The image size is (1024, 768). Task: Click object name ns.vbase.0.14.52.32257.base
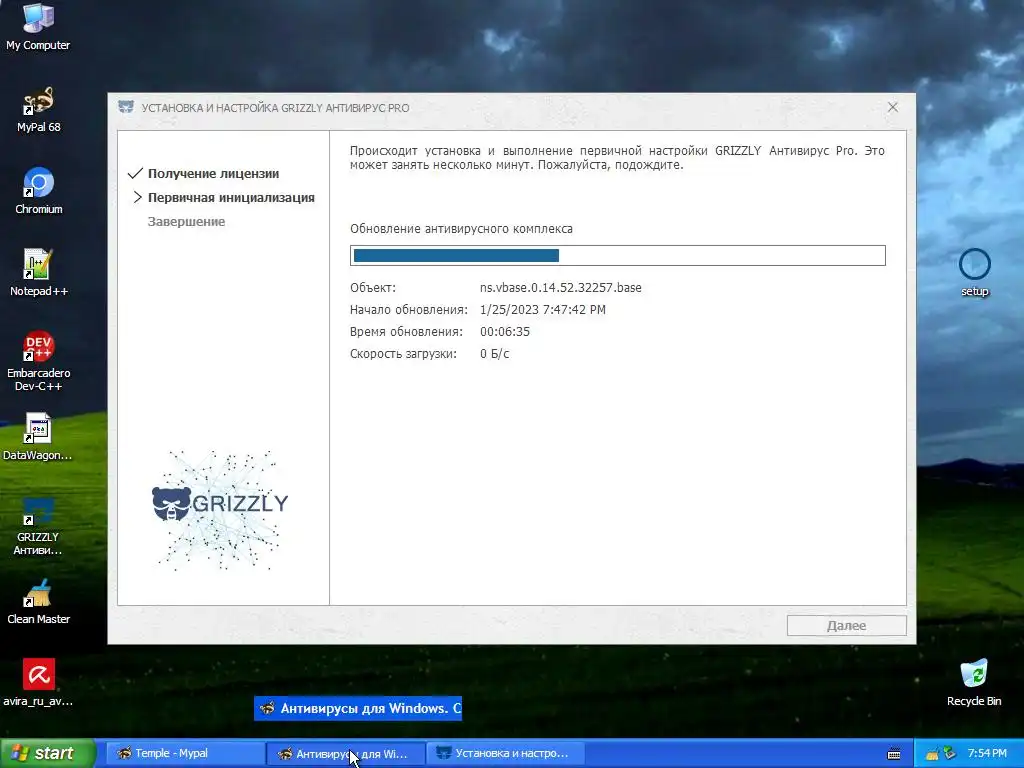coord(560,287)
